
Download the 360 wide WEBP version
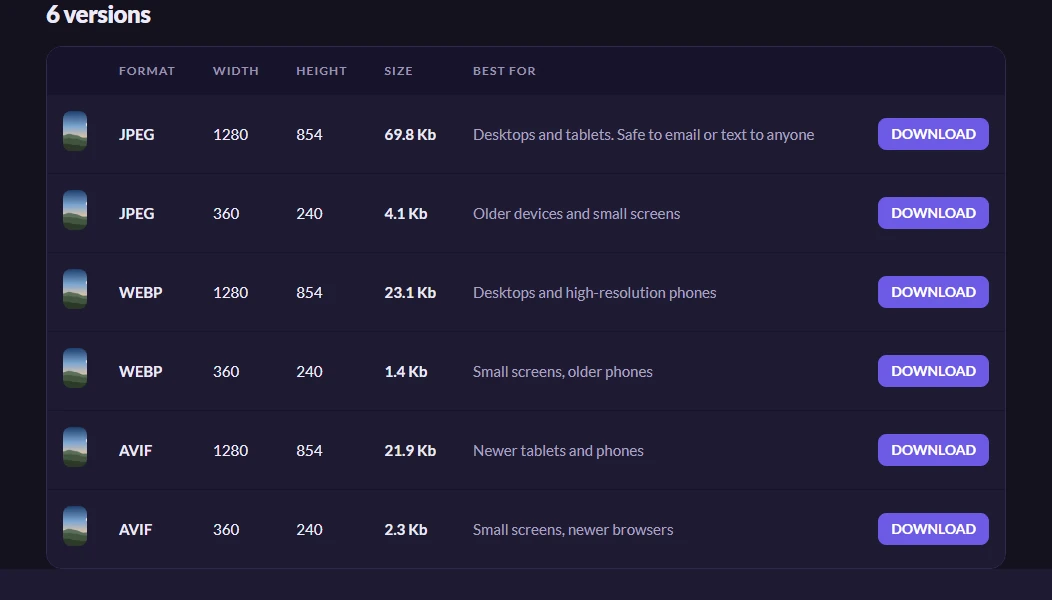(x=933, y=371)
